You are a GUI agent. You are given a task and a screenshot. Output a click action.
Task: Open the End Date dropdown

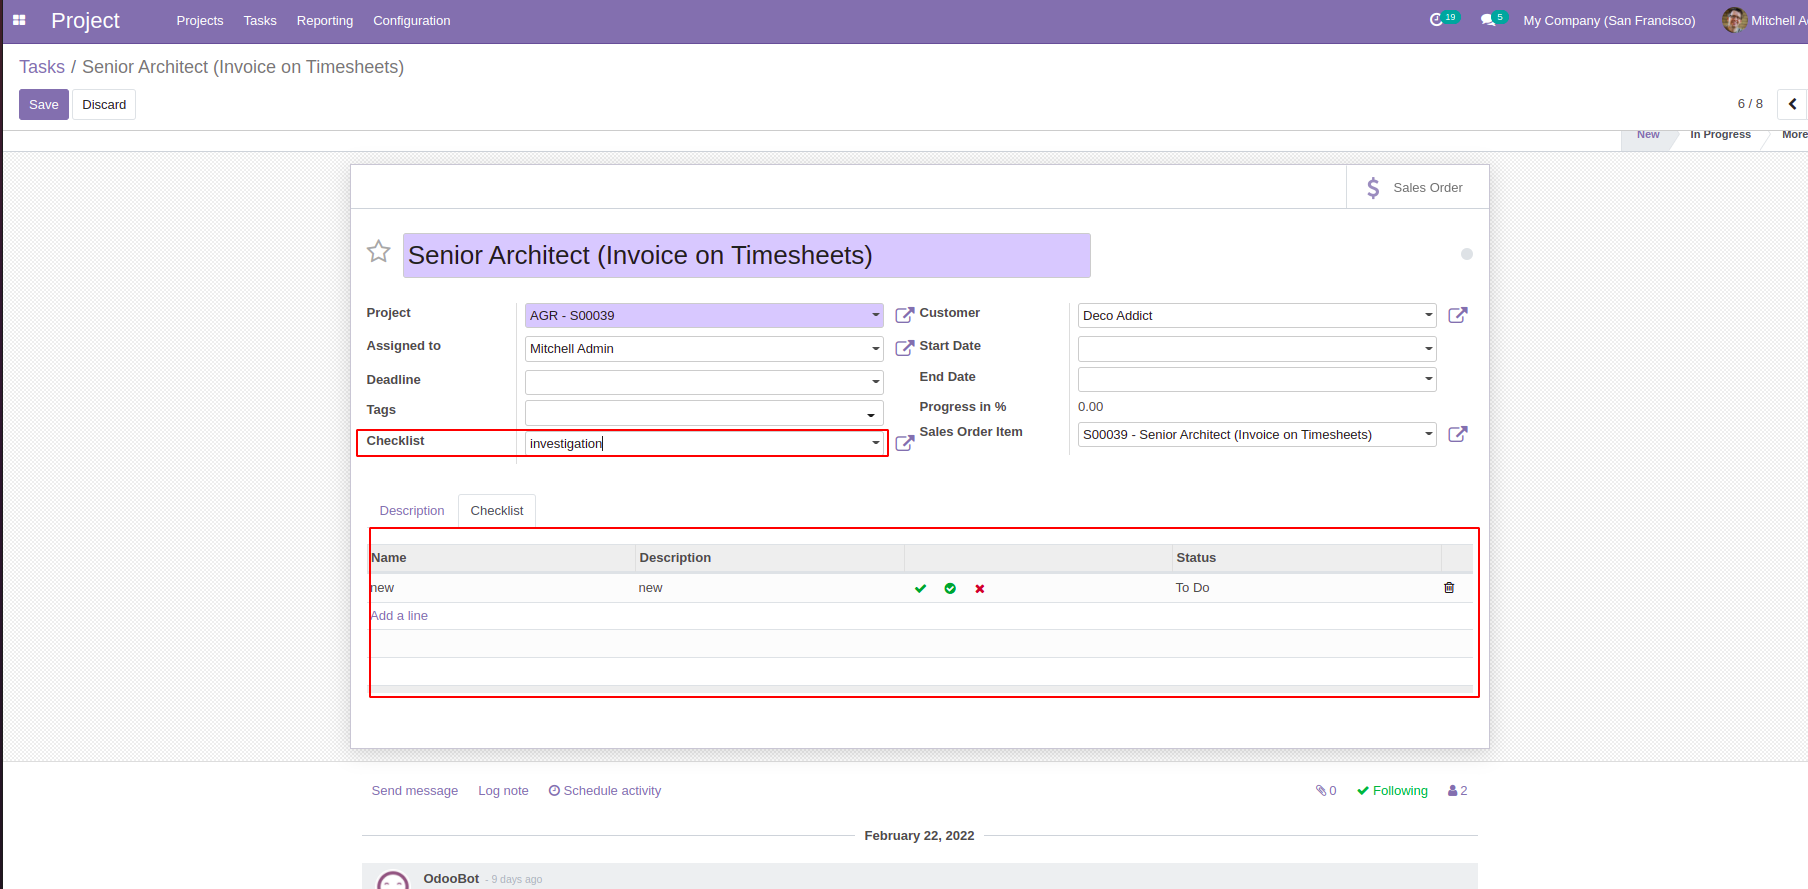(x=1429, y=379)
